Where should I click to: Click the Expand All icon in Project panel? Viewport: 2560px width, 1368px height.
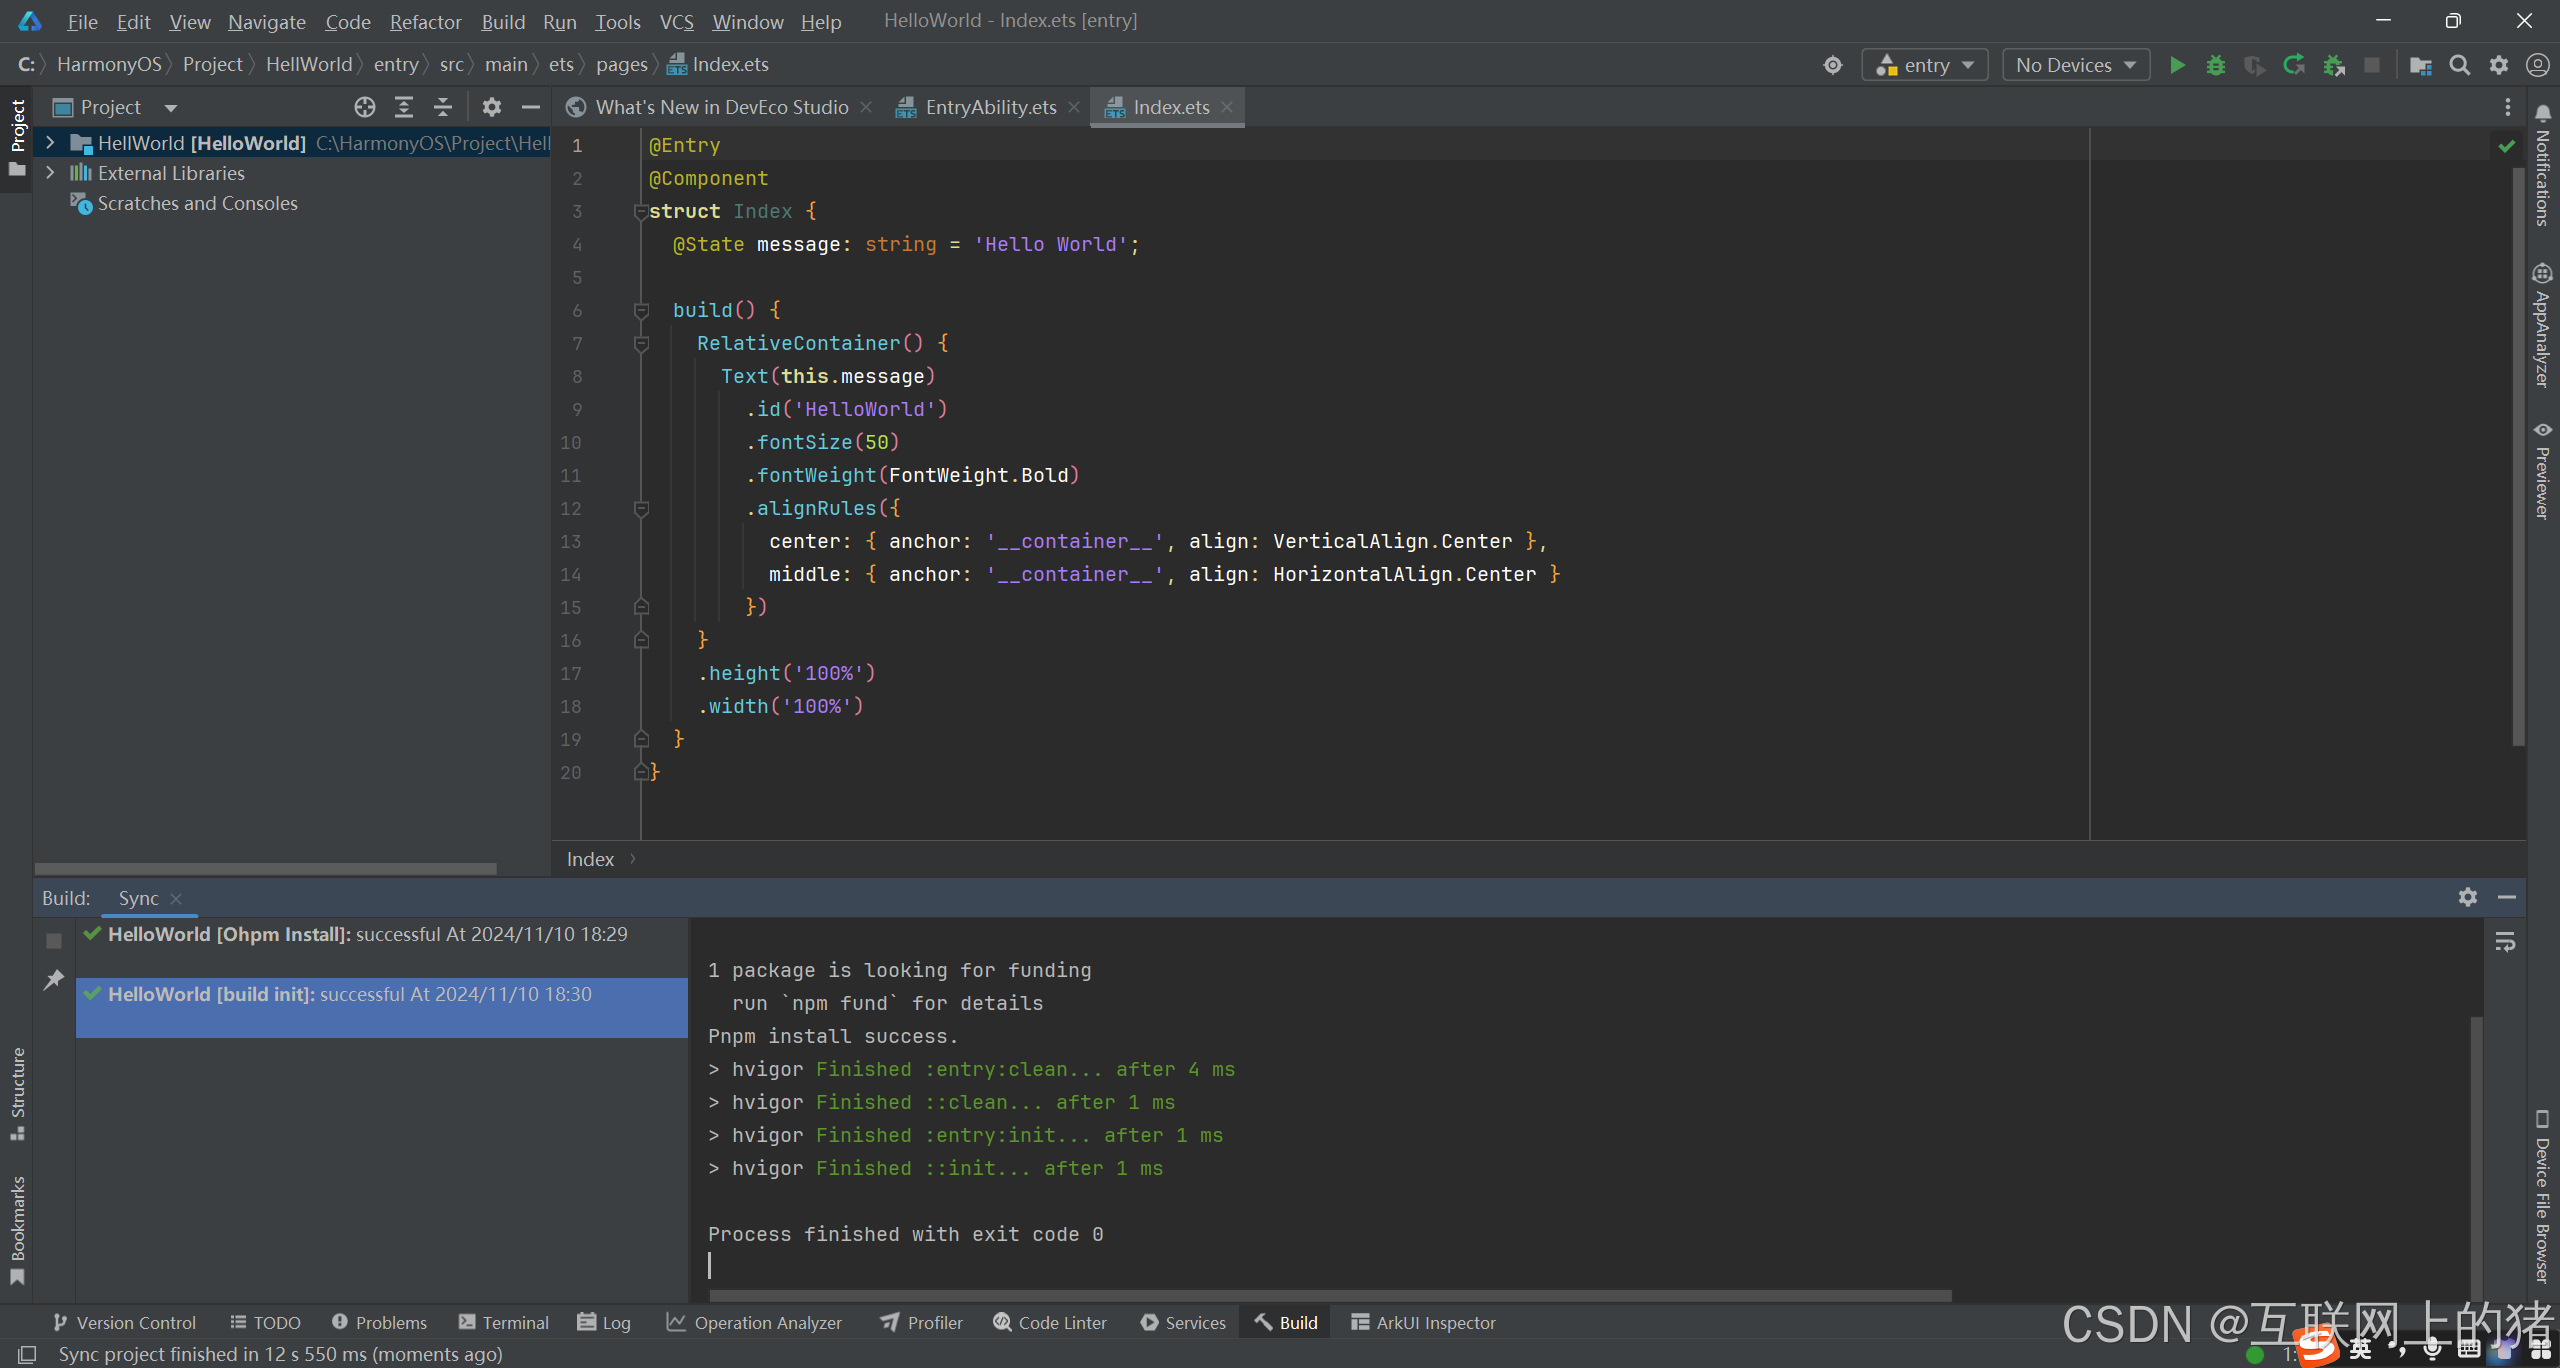point(404,107)
